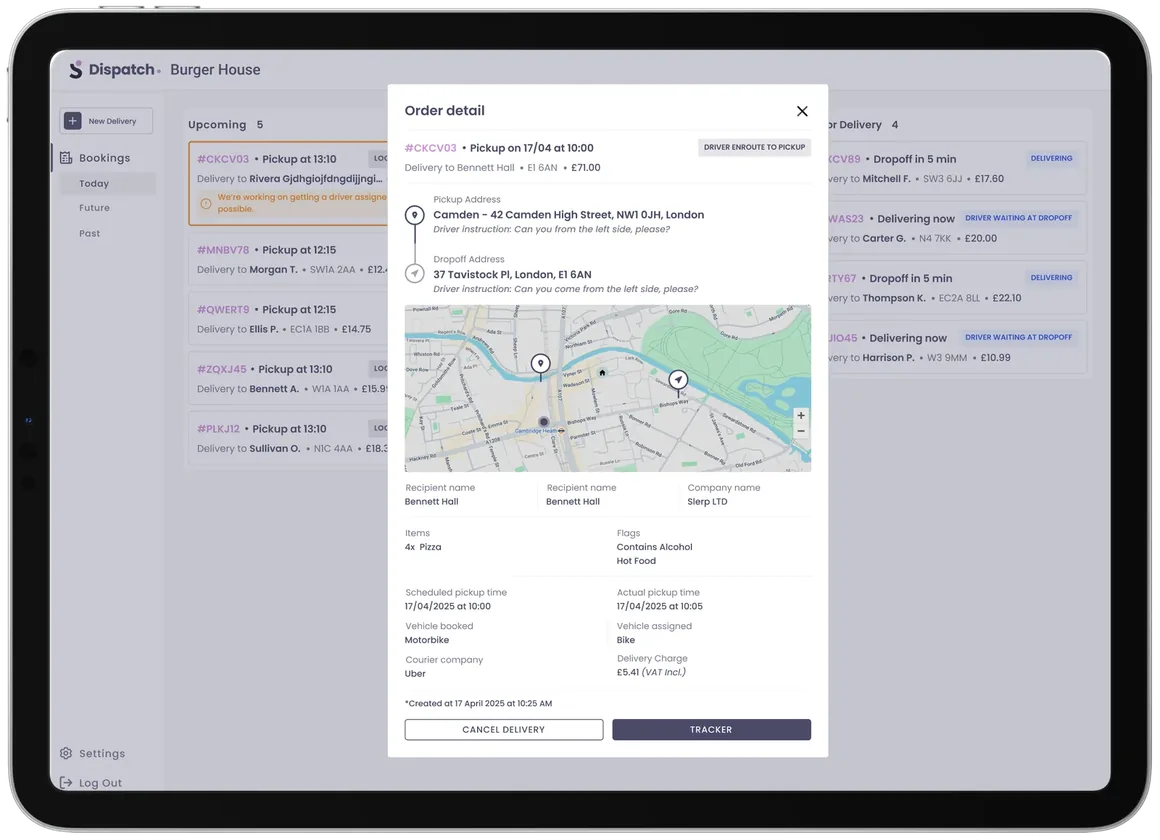Viewport: 1160px width, 840px height.
Task: Click the pickup pin marker on the map
Action: (541, 364)
